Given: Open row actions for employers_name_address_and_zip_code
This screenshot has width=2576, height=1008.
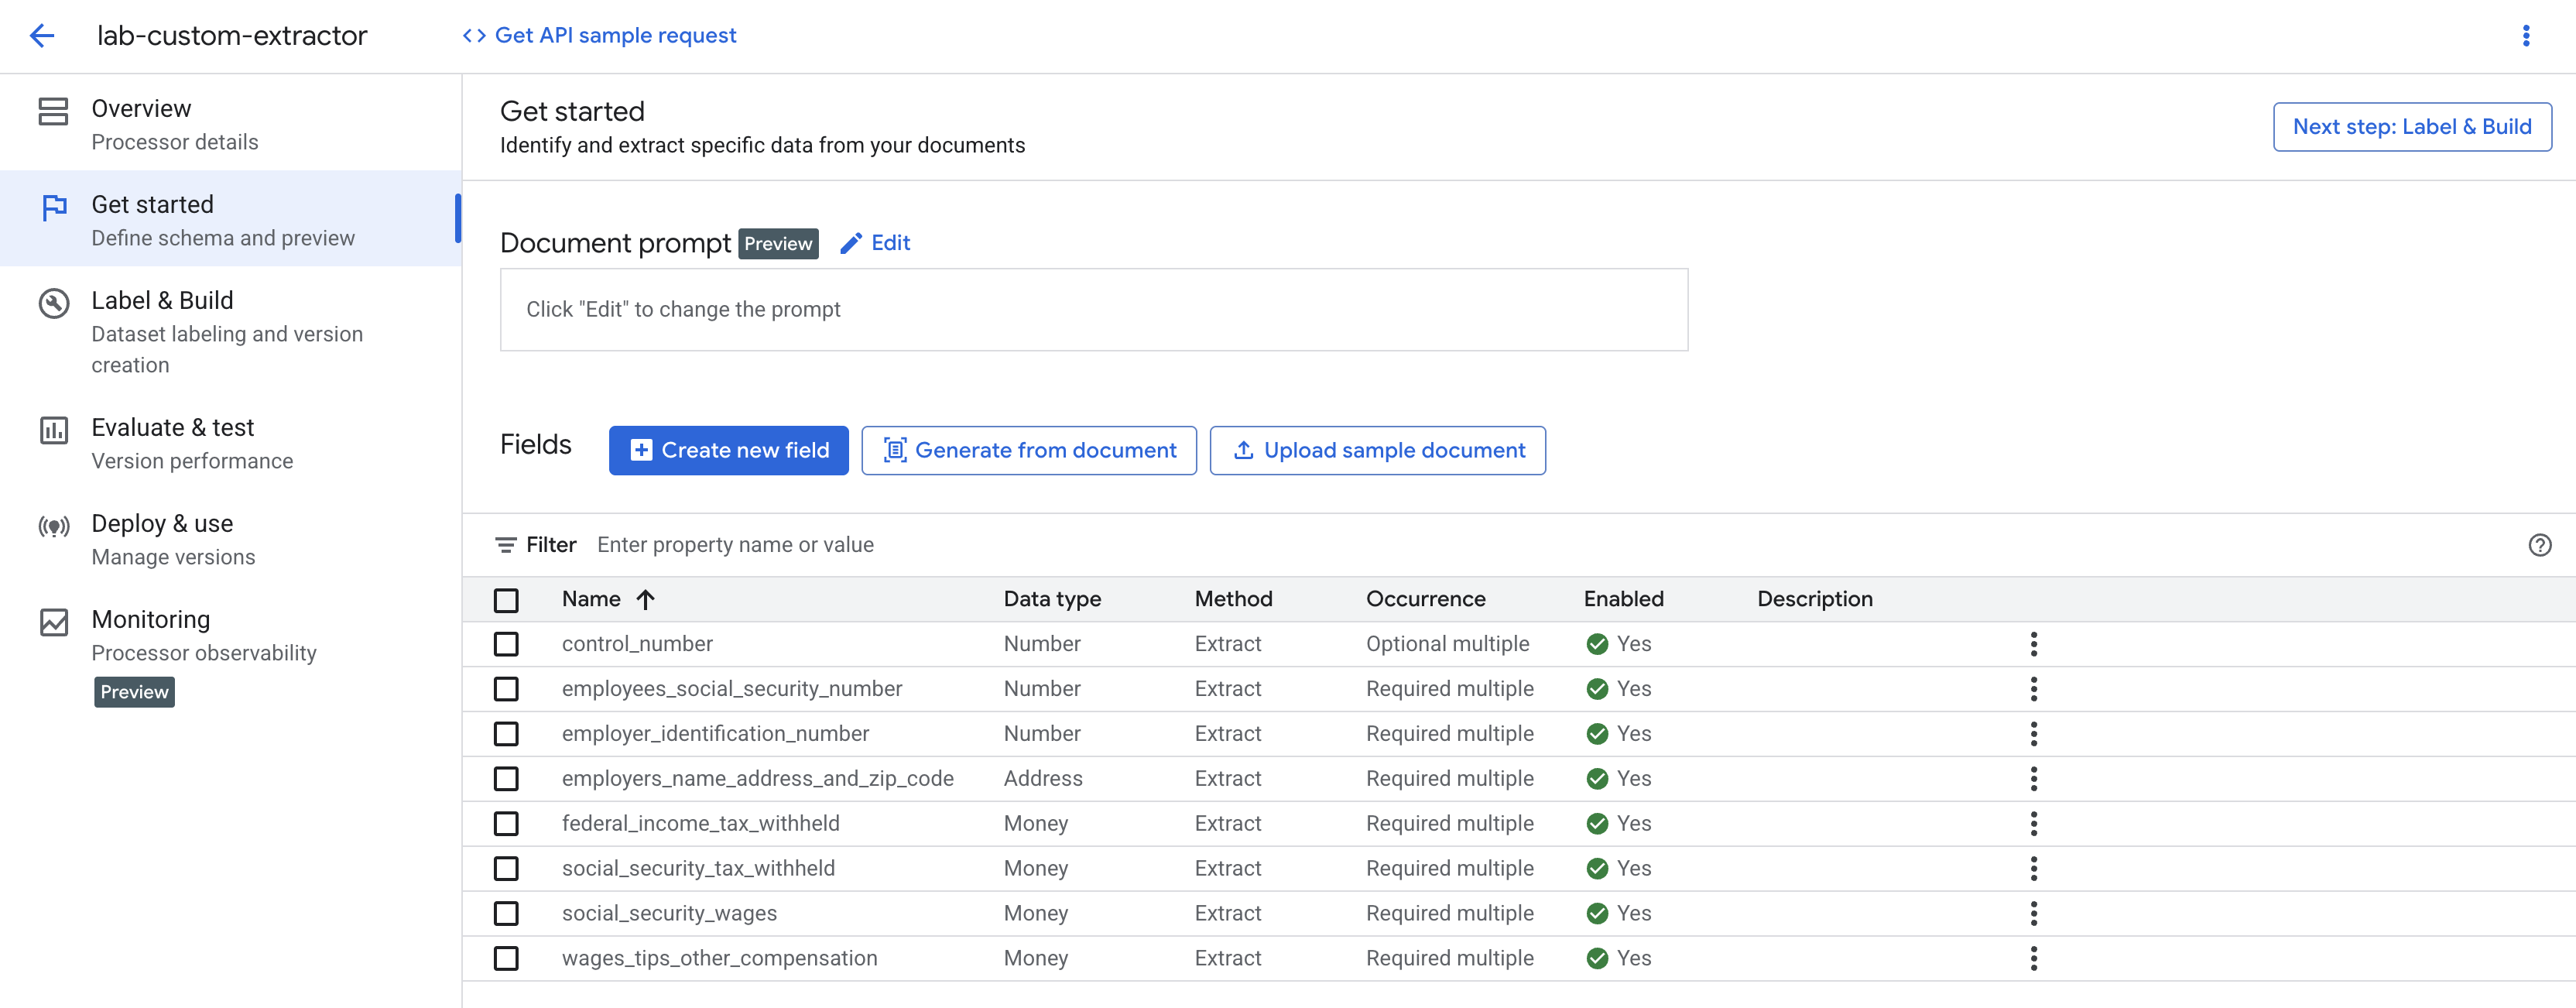Looking at the screenshot, I should (x=2033, y=779).
